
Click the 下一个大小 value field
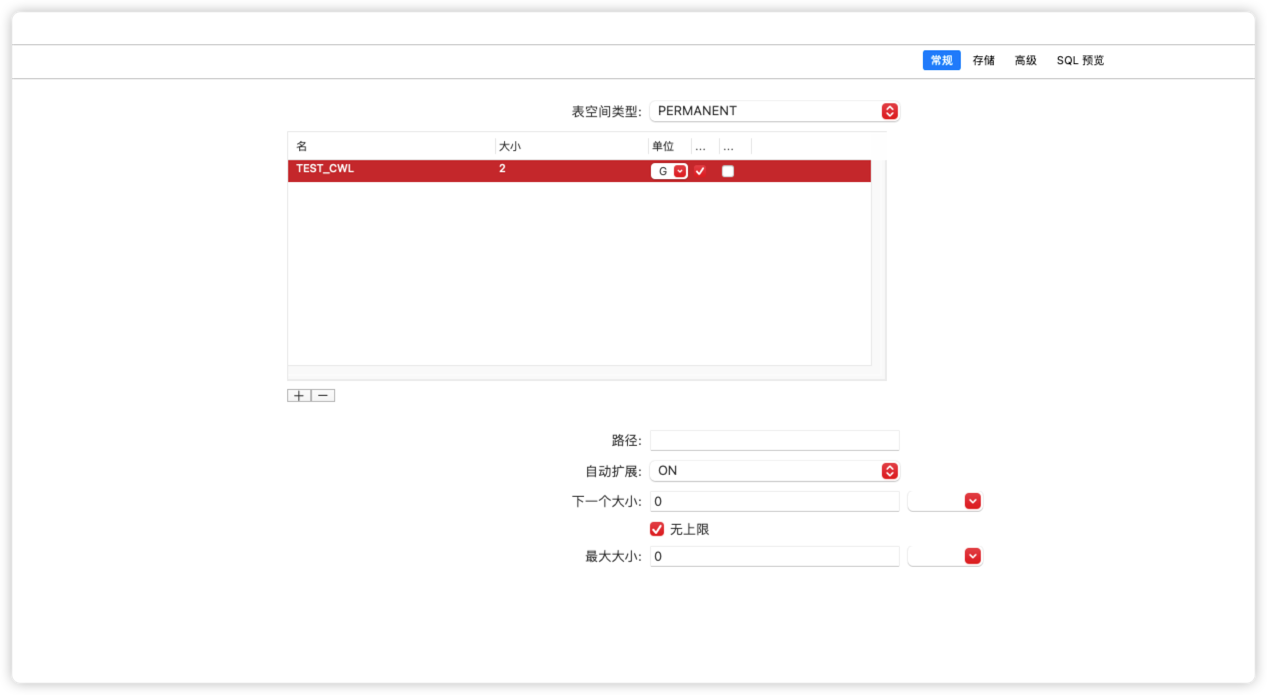click(x=774, y=501)
